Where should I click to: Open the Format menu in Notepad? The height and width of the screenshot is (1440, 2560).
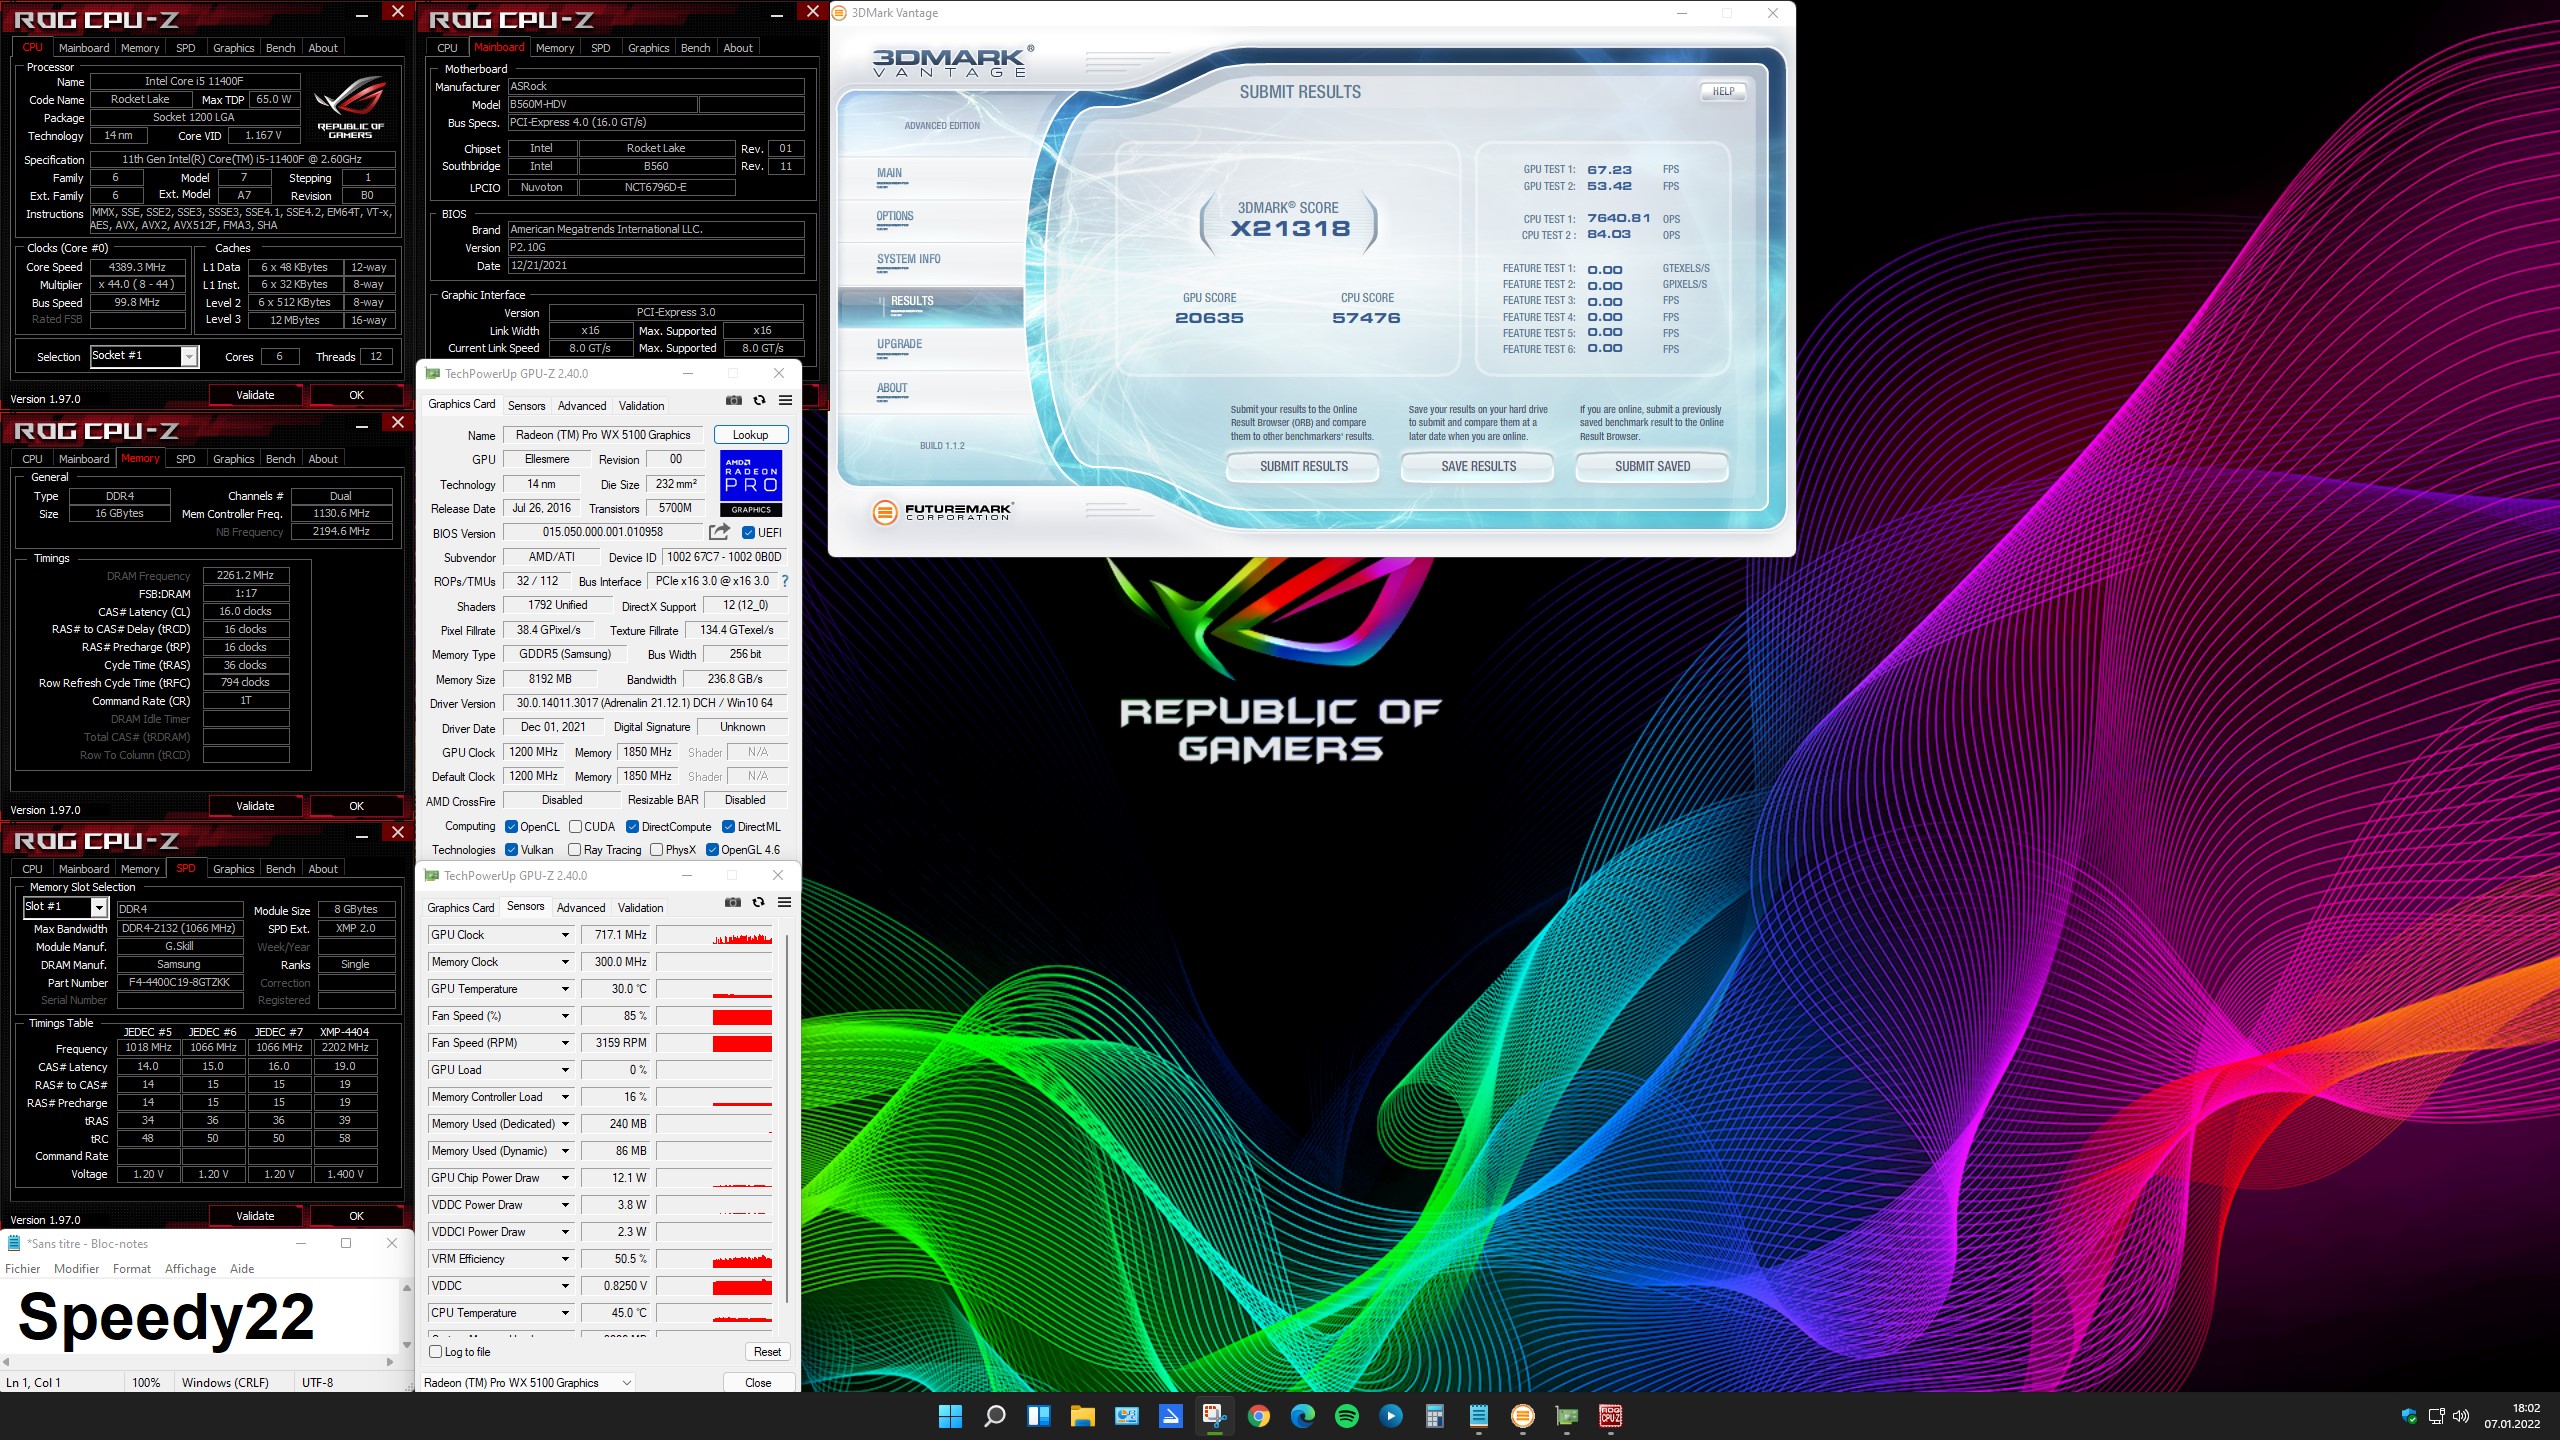pyautogui.click(x=131, y=1269)
